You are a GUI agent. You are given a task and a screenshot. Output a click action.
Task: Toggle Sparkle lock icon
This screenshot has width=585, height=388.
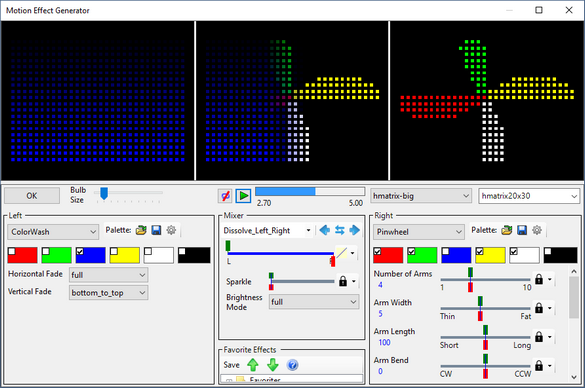(343, 281)
